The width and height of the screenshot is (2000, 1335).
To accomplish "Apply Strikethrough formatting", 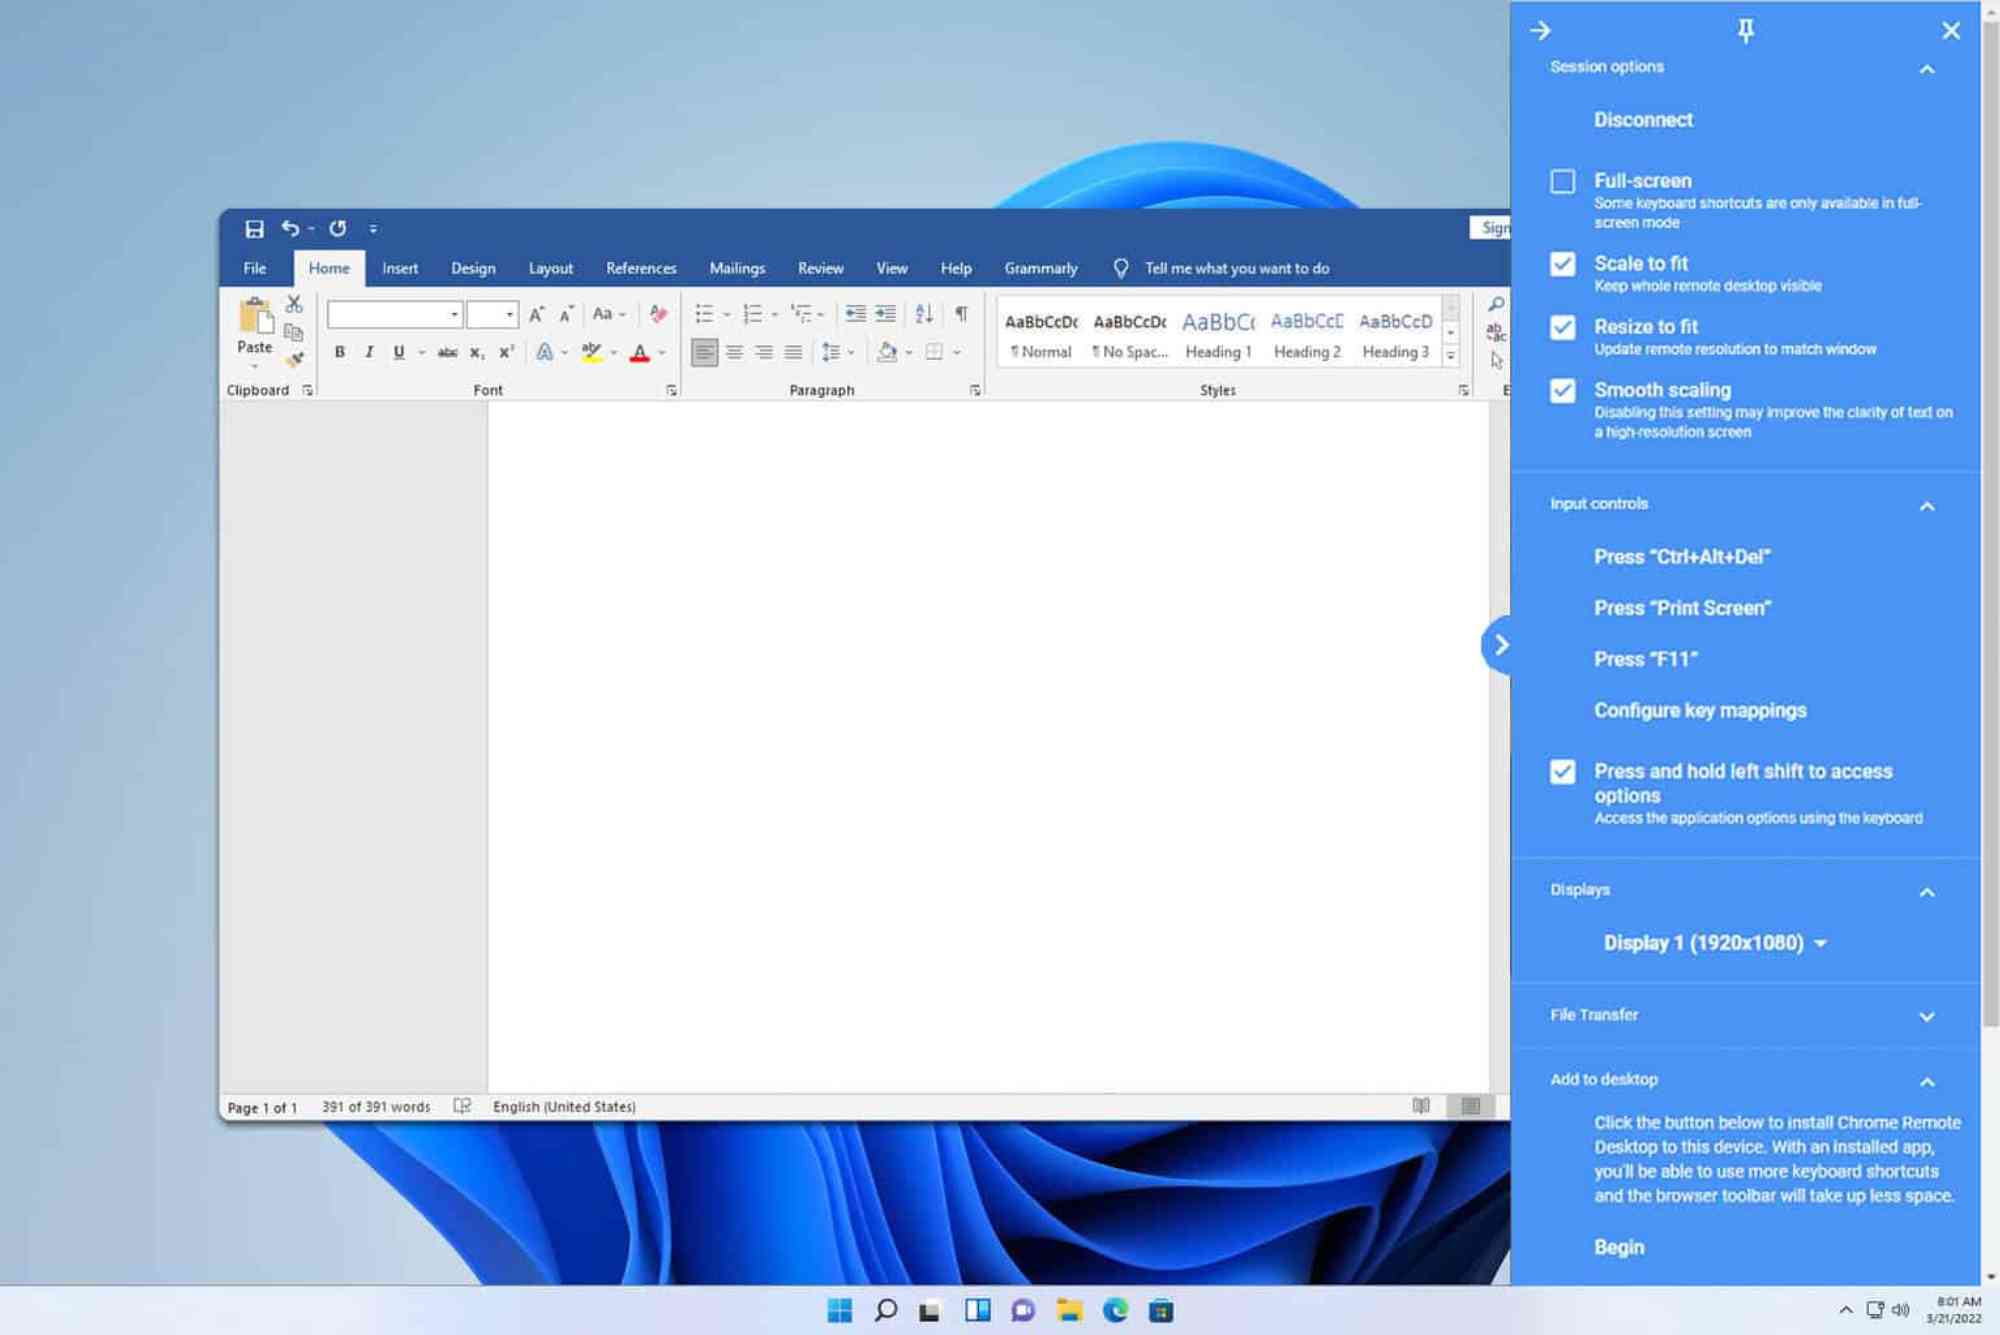I will click(447, 352).
